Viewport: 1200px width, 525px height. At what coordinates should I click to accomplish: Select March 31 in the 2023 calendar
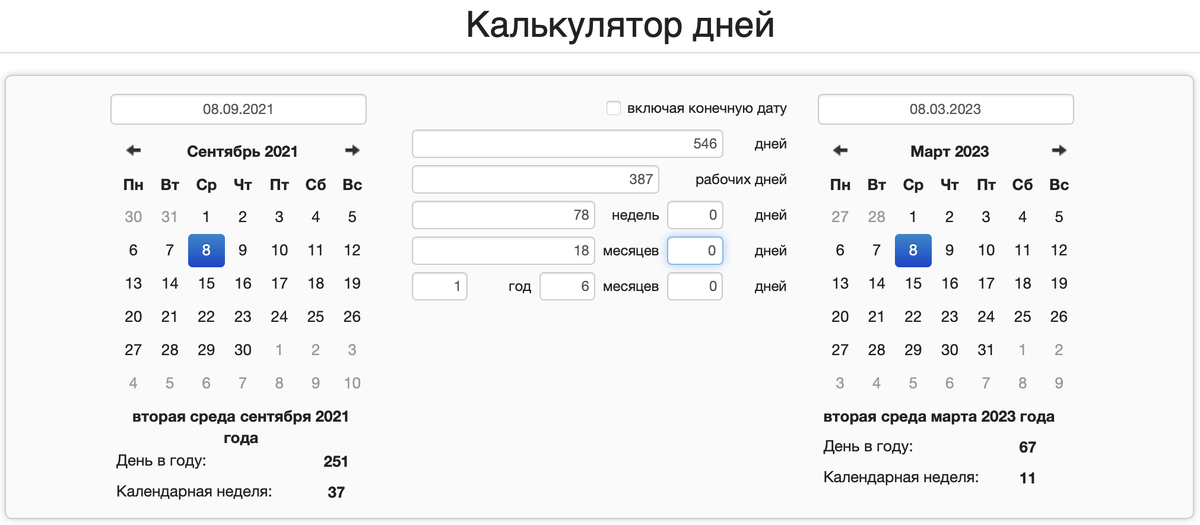[x=986, y=350]
